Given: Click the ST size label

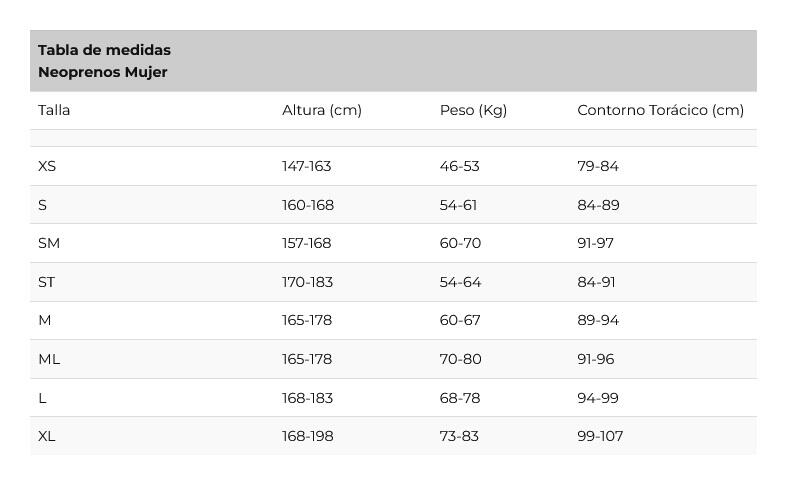Looking at the screenshot, I should tap(46, 282).
